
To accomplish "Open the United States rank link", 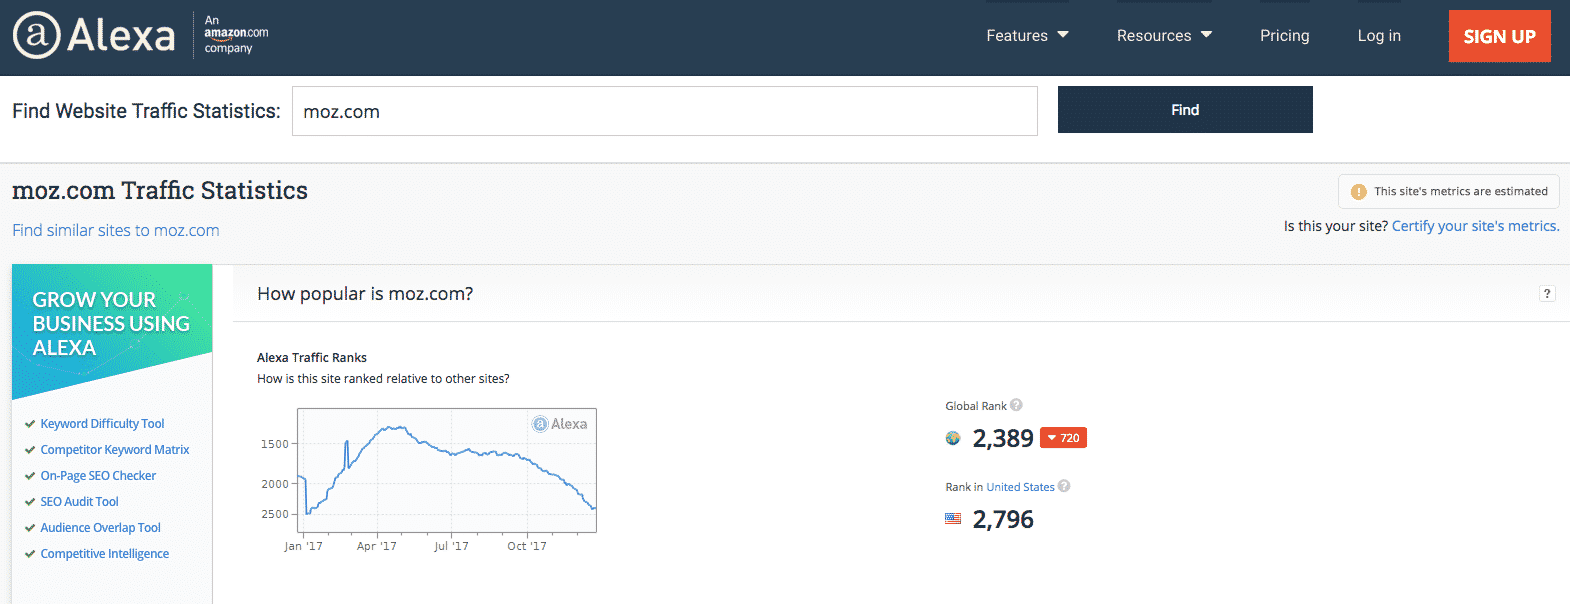I will pyautogui.click(x=1020, y=487).
